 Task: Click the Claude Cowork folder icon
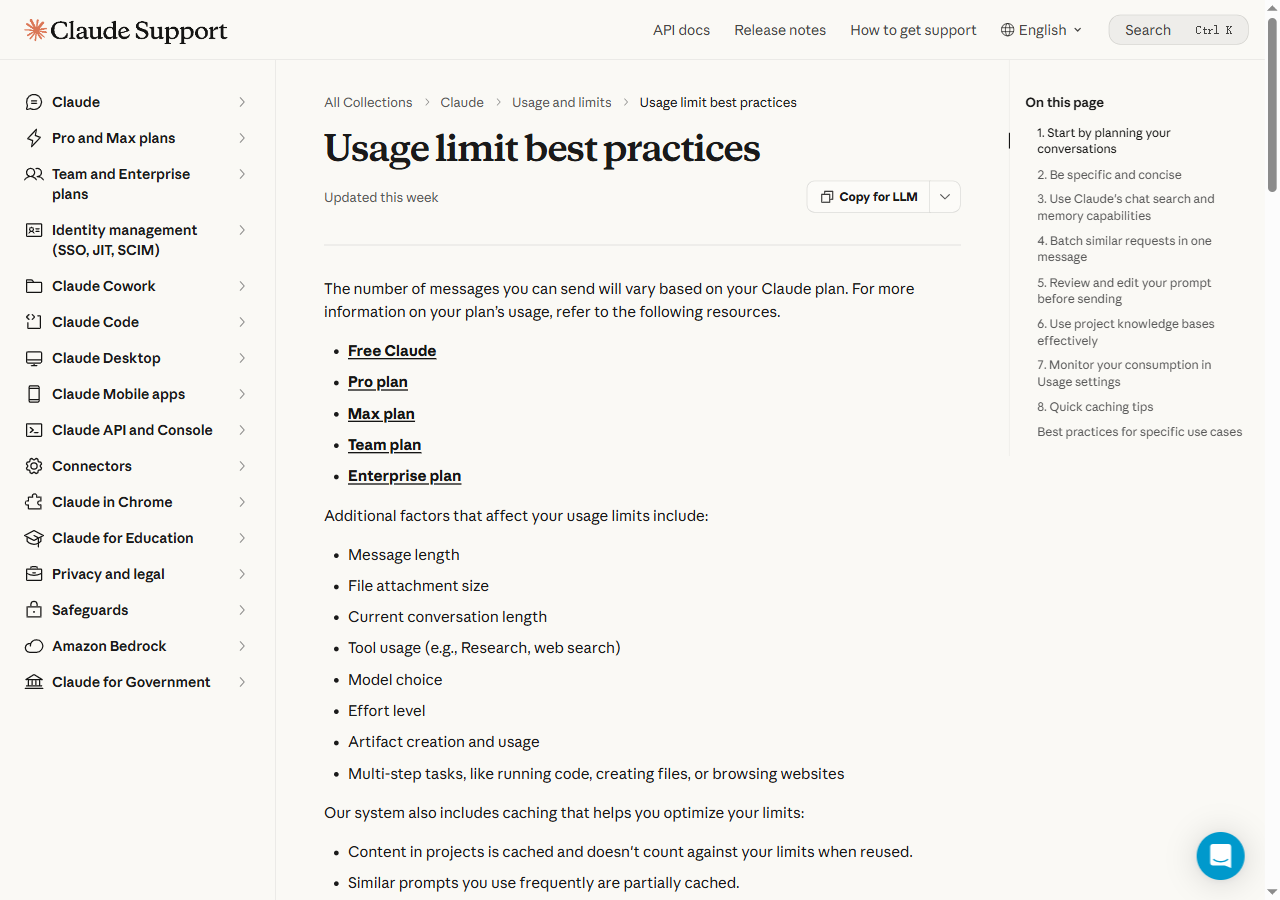click(x=34, y=286)
